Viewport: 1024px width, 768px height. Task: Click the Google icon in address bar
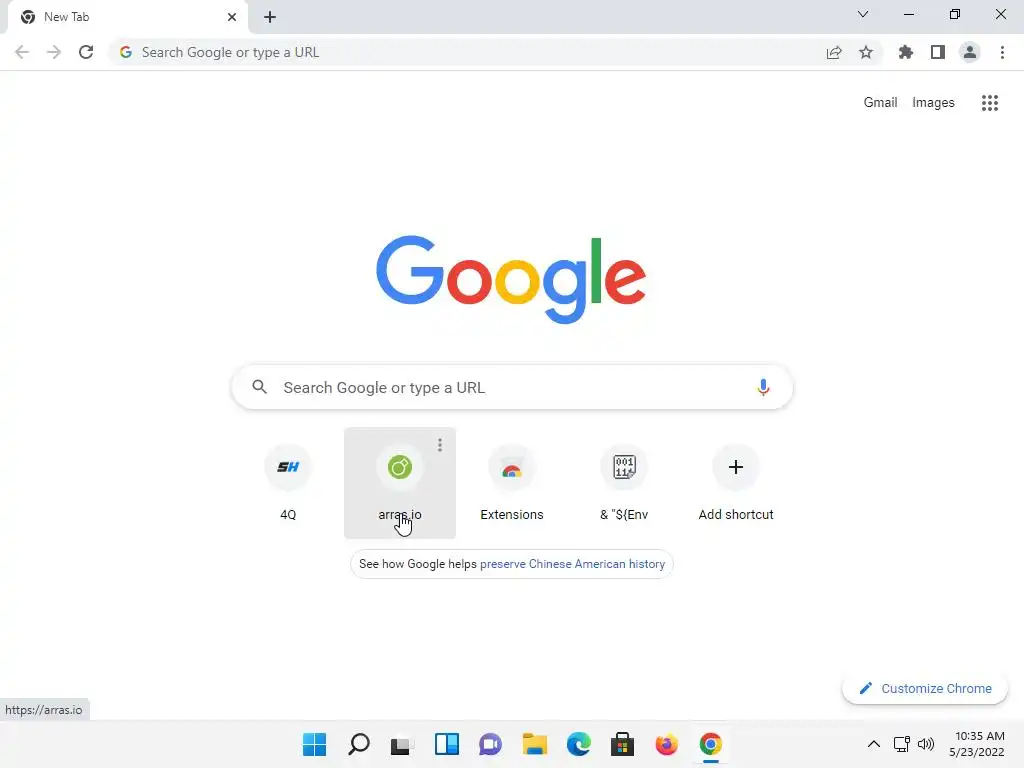click(x=126, y=52)
